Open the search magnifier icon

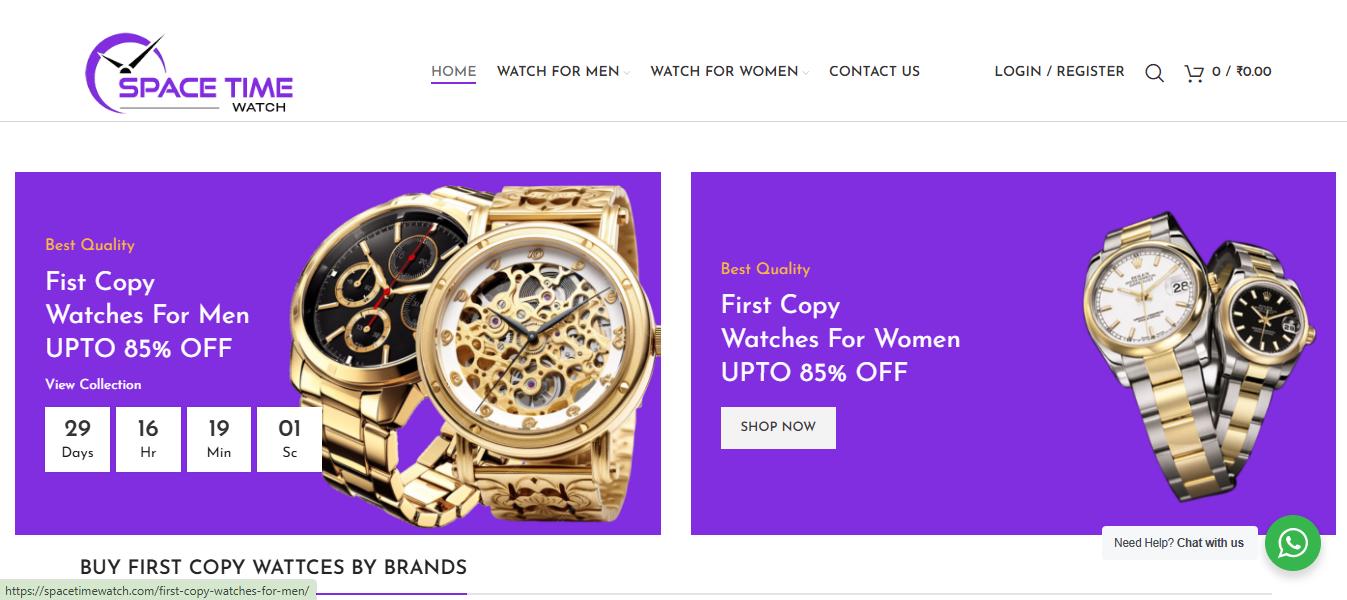[x=1154, y=72]
